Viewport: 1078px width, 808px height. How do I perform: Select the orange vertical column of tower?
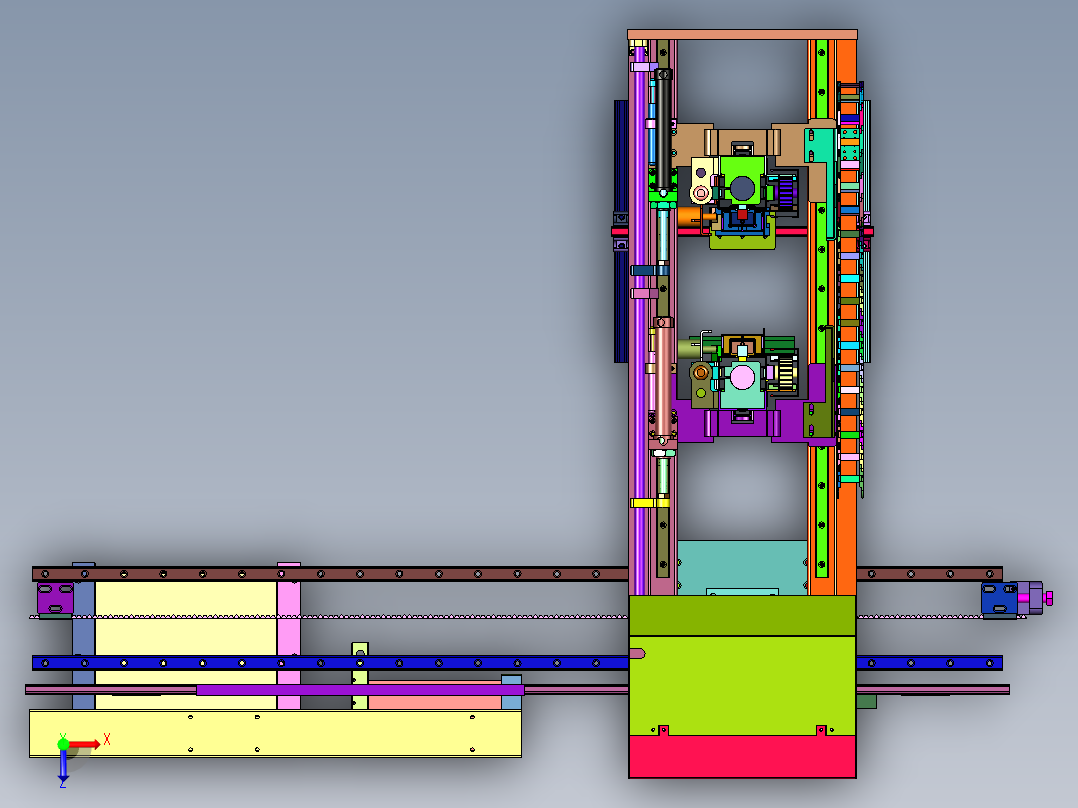[847, 316]
